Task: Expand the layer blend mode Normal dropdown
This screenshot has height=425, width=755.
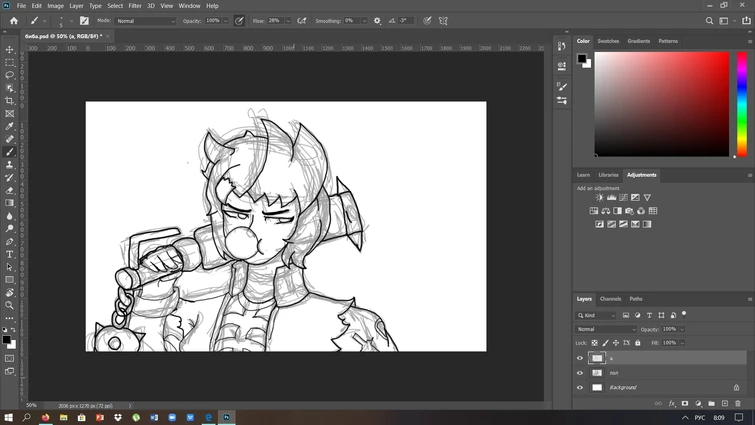Action: [605, 329]
